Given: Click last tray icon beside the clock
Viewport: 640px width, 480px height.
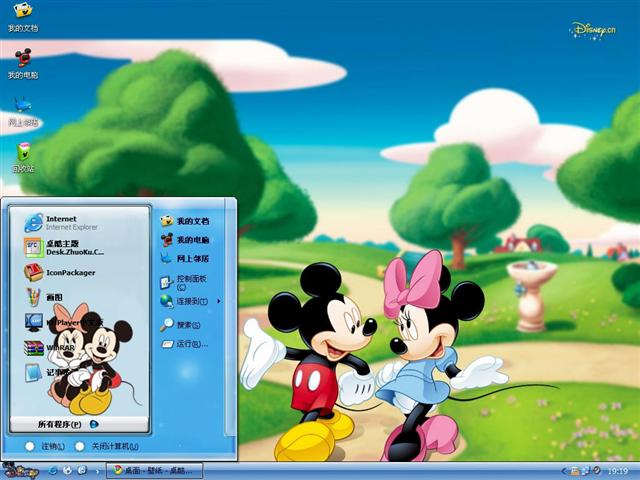Looking at the screenshot, I should click(x=597, y=471).
